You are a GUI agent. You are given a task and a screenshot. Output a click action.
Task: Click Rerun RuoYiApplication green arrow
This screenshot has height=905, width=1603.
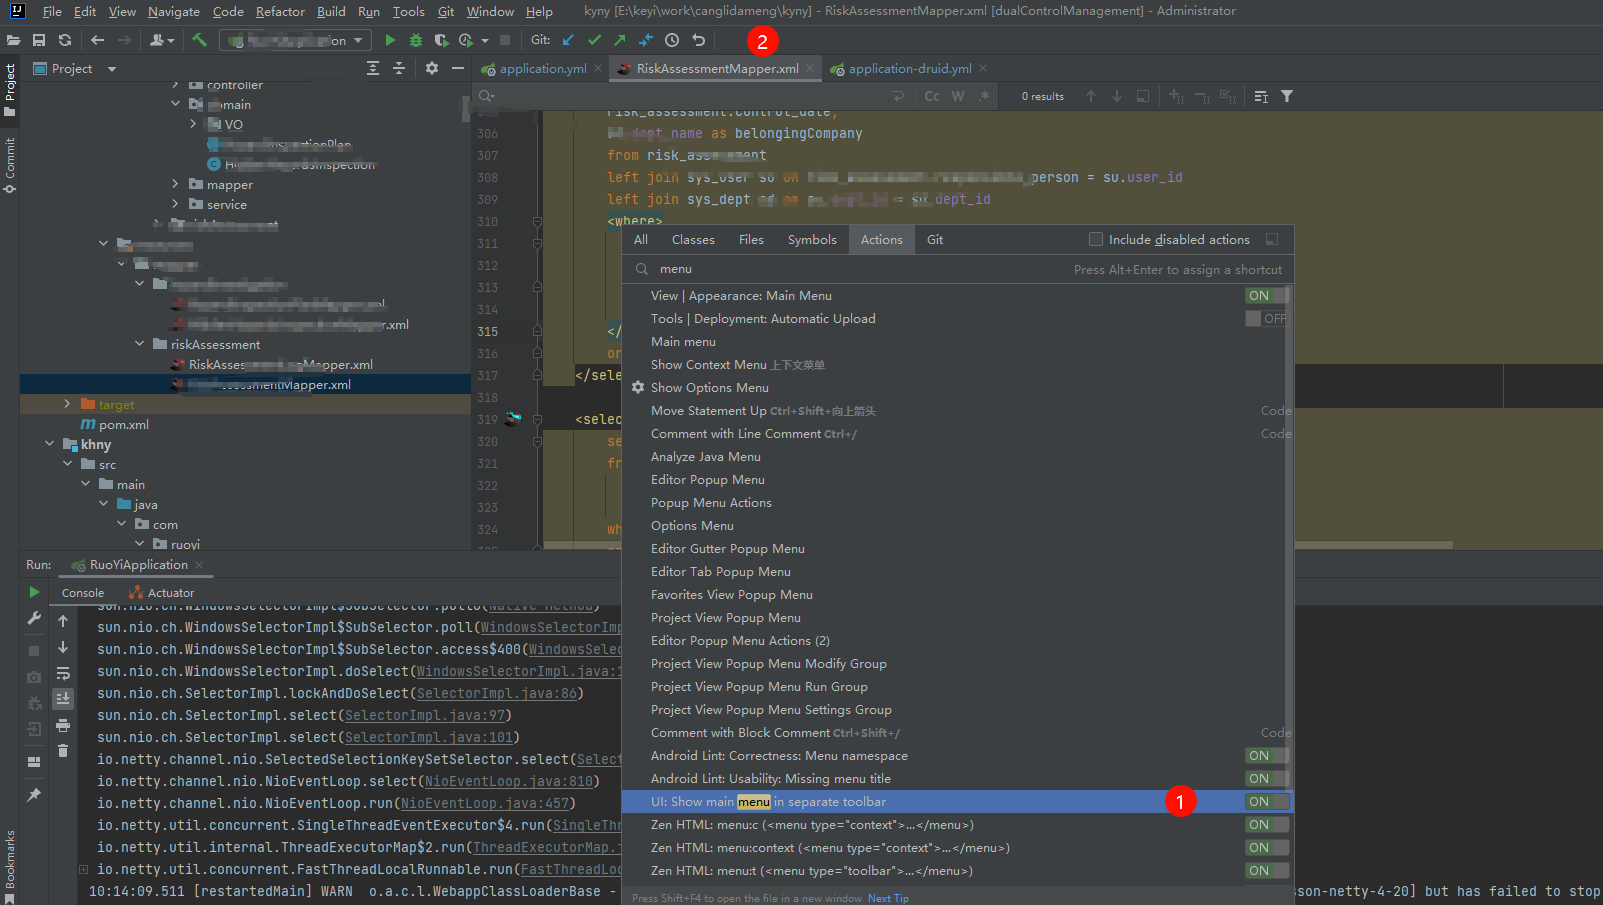(x=34, y=592)
